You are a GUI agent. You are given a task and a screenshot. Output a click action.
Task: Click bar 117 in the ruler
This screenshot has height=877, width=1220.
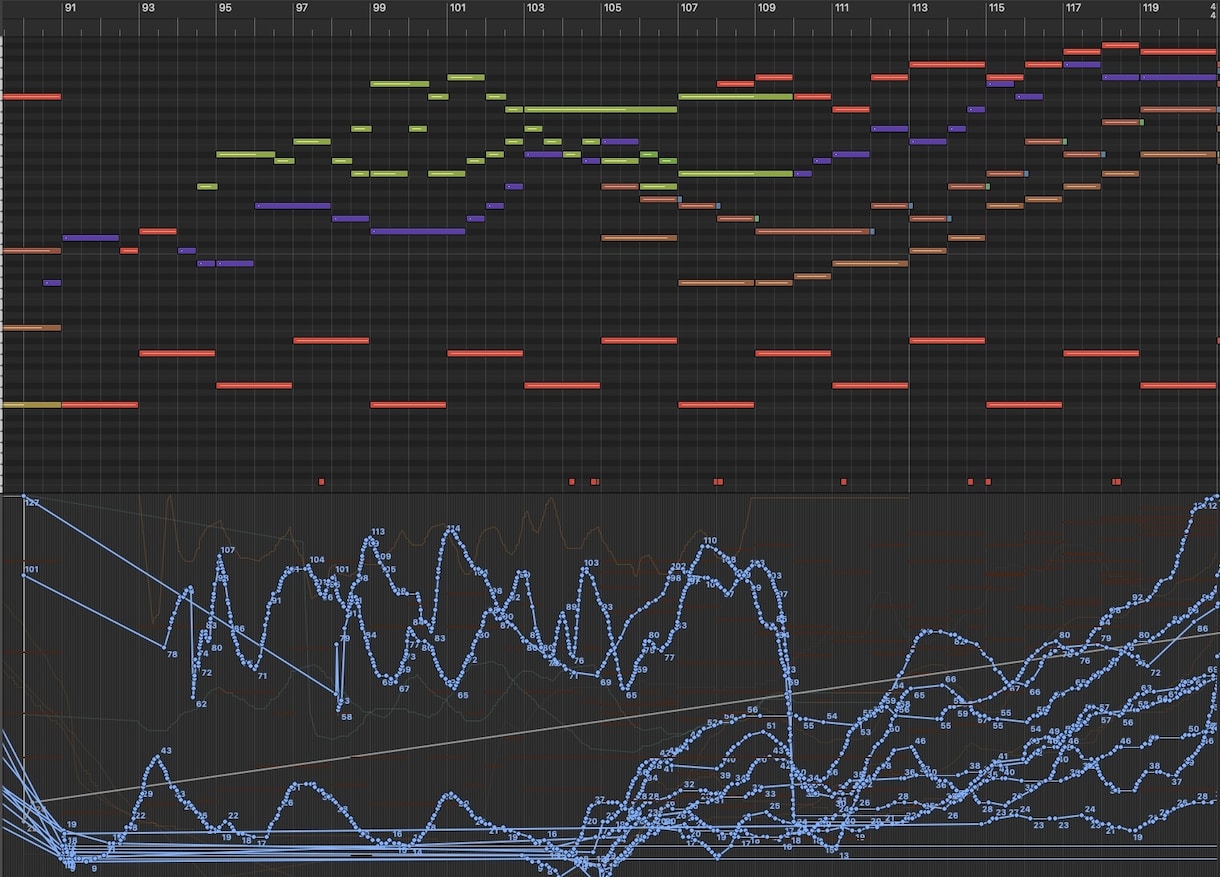coord(1074,8)
